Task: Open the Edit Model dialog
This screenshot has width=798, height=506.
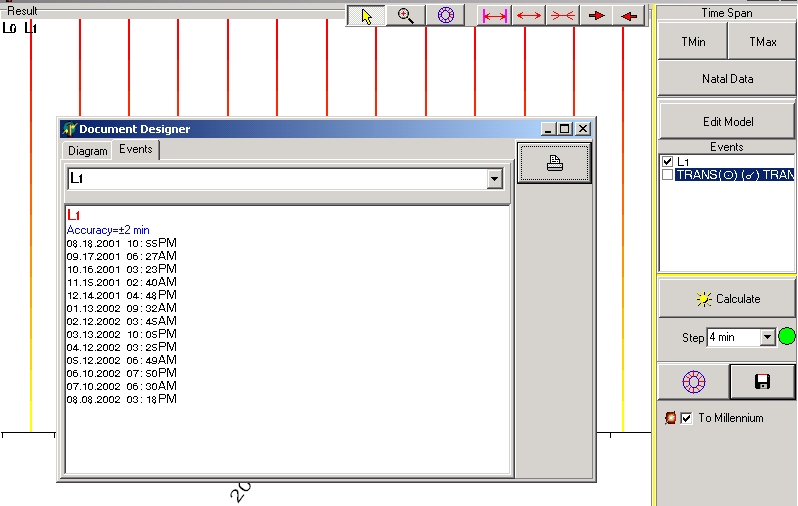Action: [727, 121]
